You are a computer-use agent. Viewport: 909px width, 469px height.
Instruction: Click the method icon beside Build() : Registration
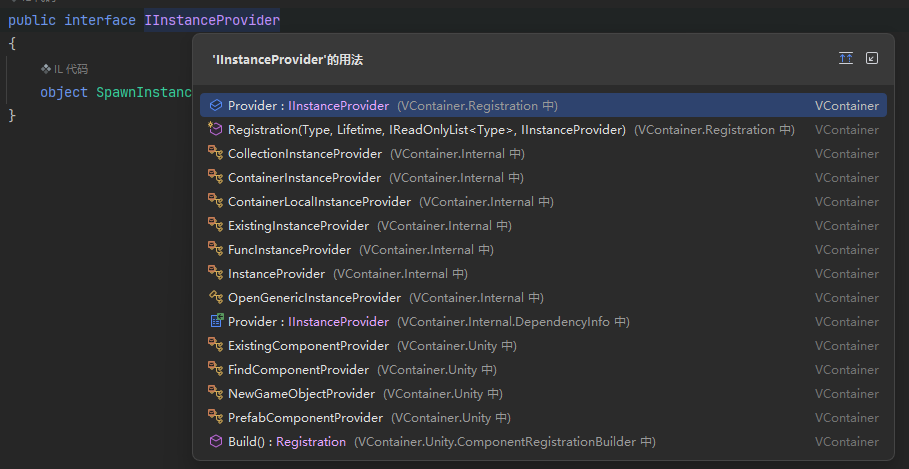(x=214, y=441)
